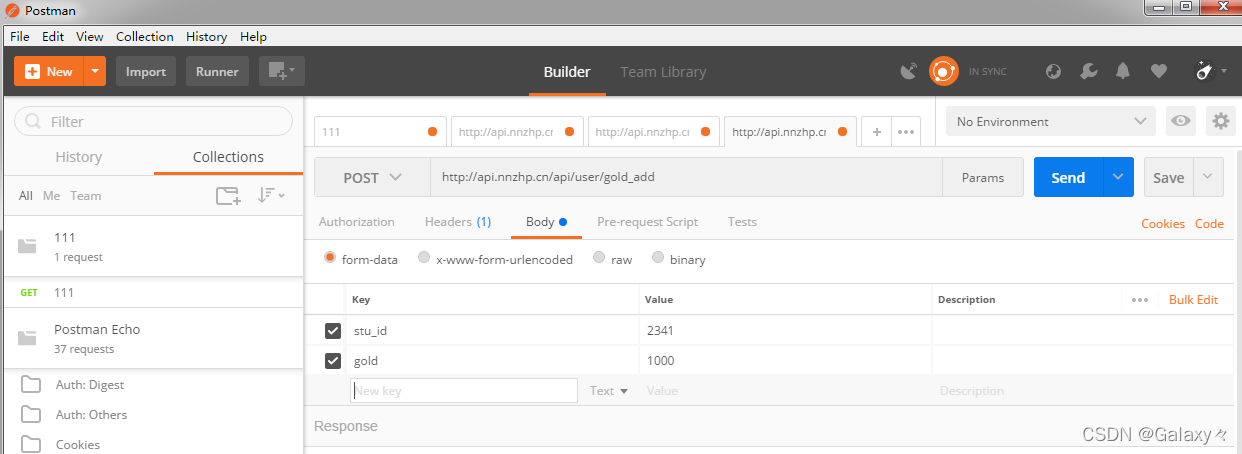Send the request
Image resolution: width=1242 pixels, height=454 pixels.
1068,177
